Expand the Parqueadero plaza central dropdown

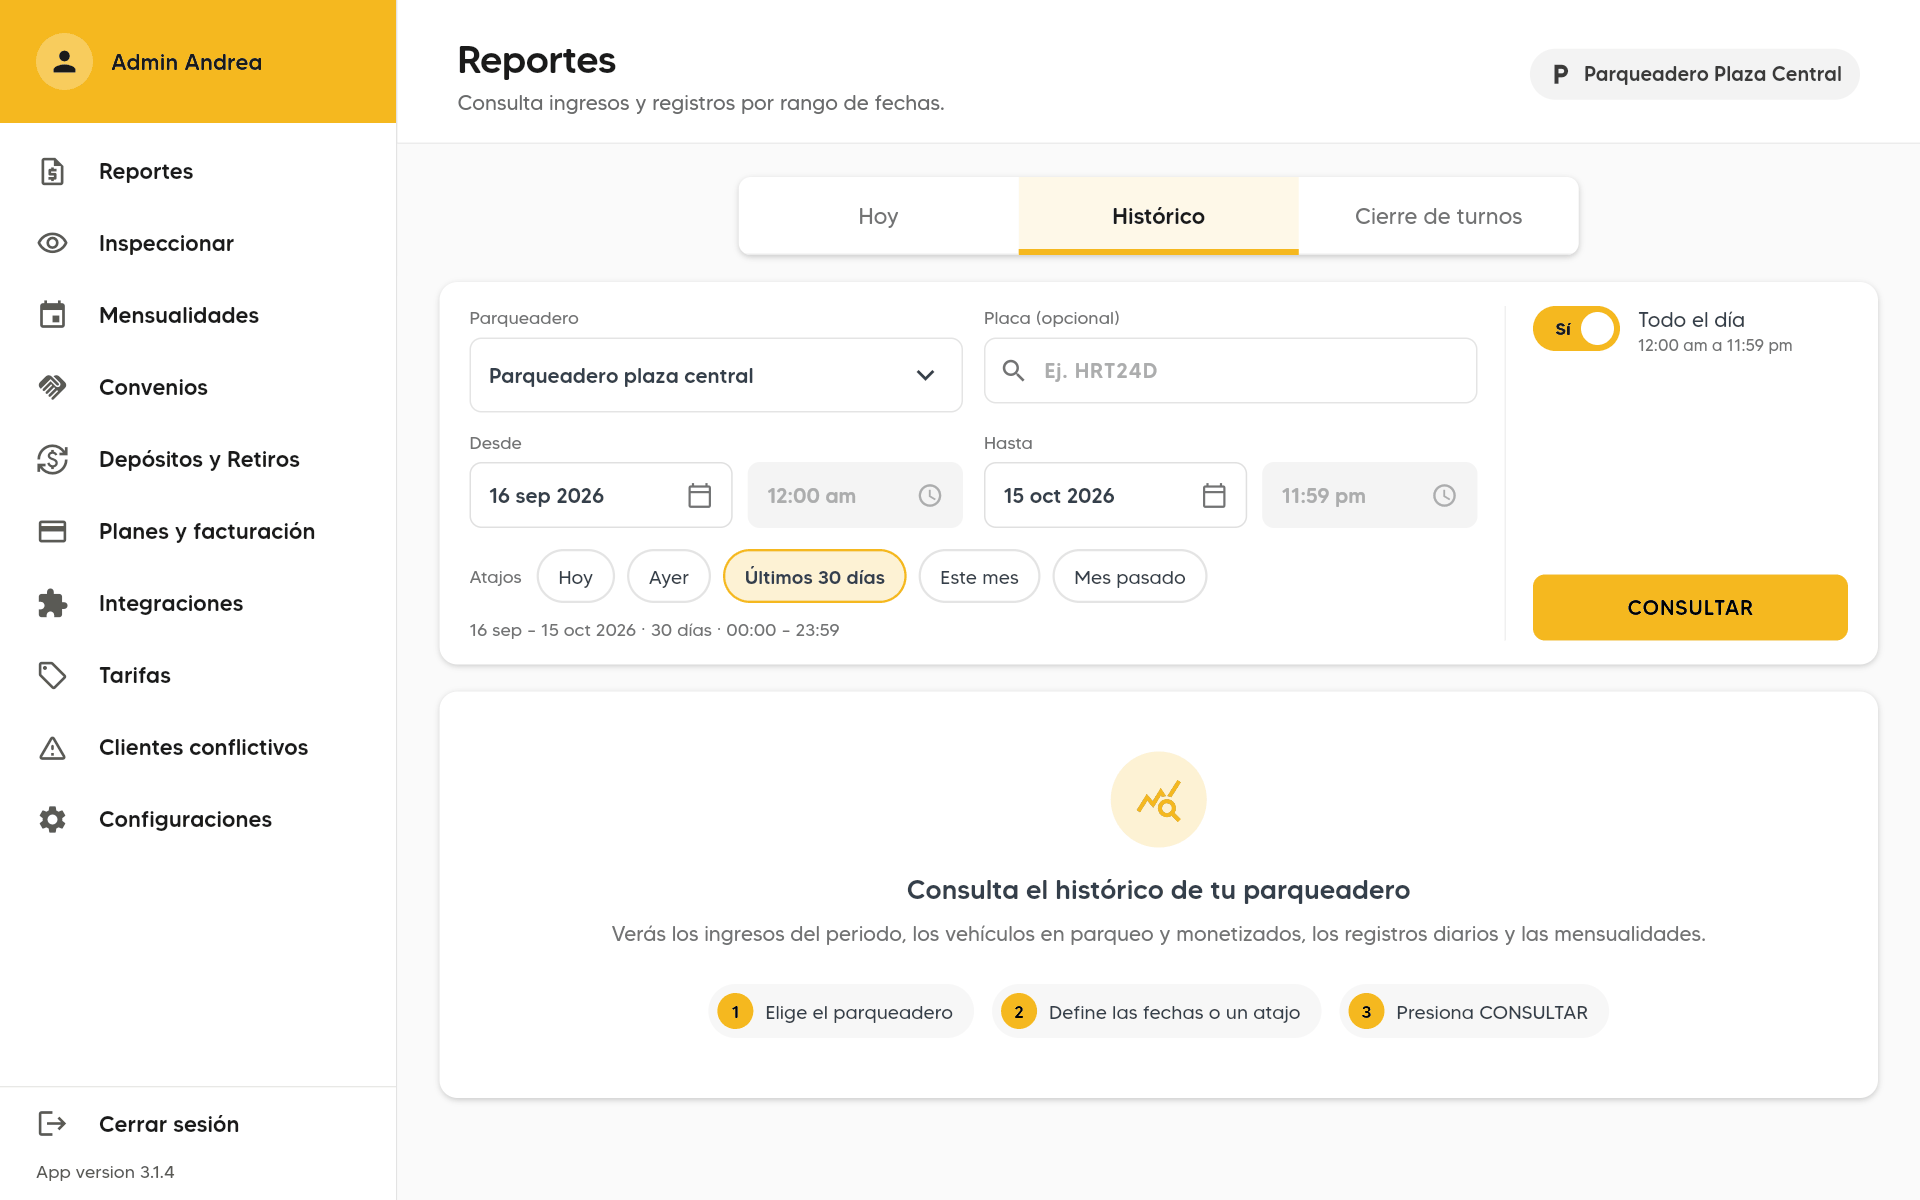pyautogui.click(x=716, y=375)
